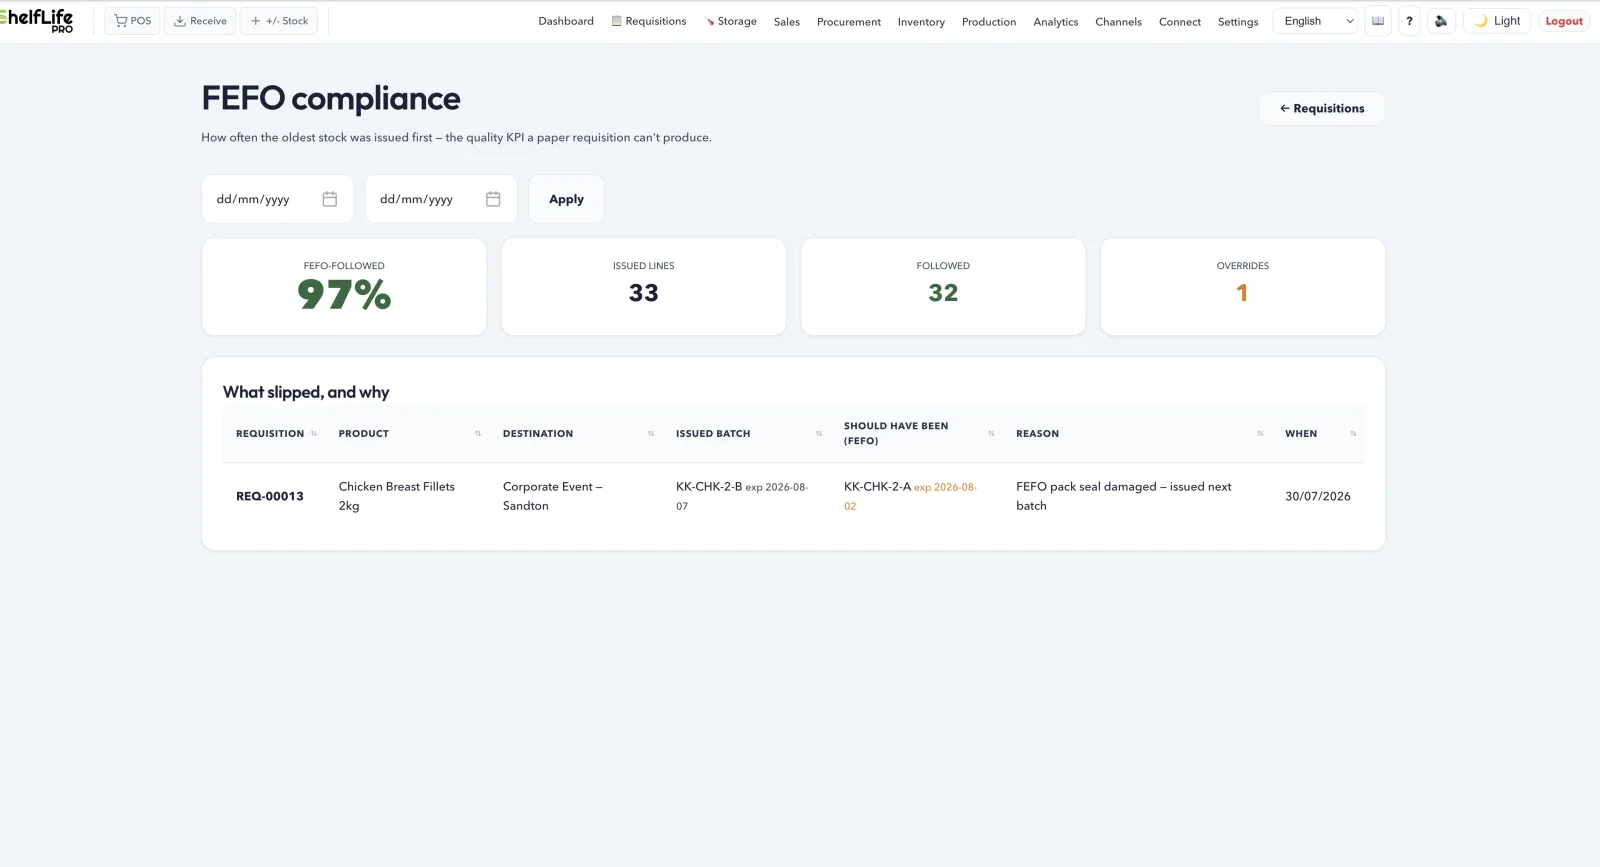Open the Channels menu
1600x867 pixels.
pos(1118,22)
